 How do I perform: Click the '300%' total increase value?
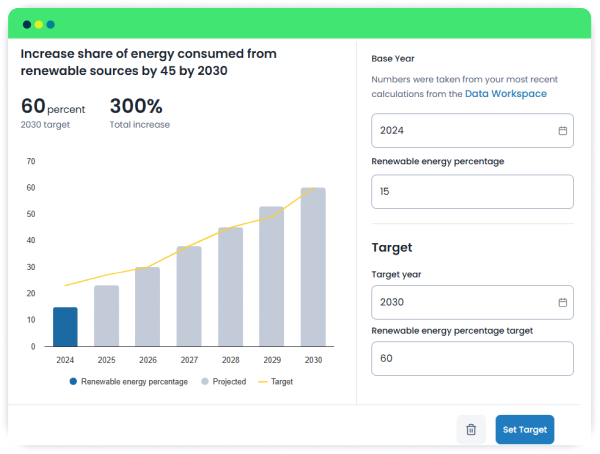[136, 106]
